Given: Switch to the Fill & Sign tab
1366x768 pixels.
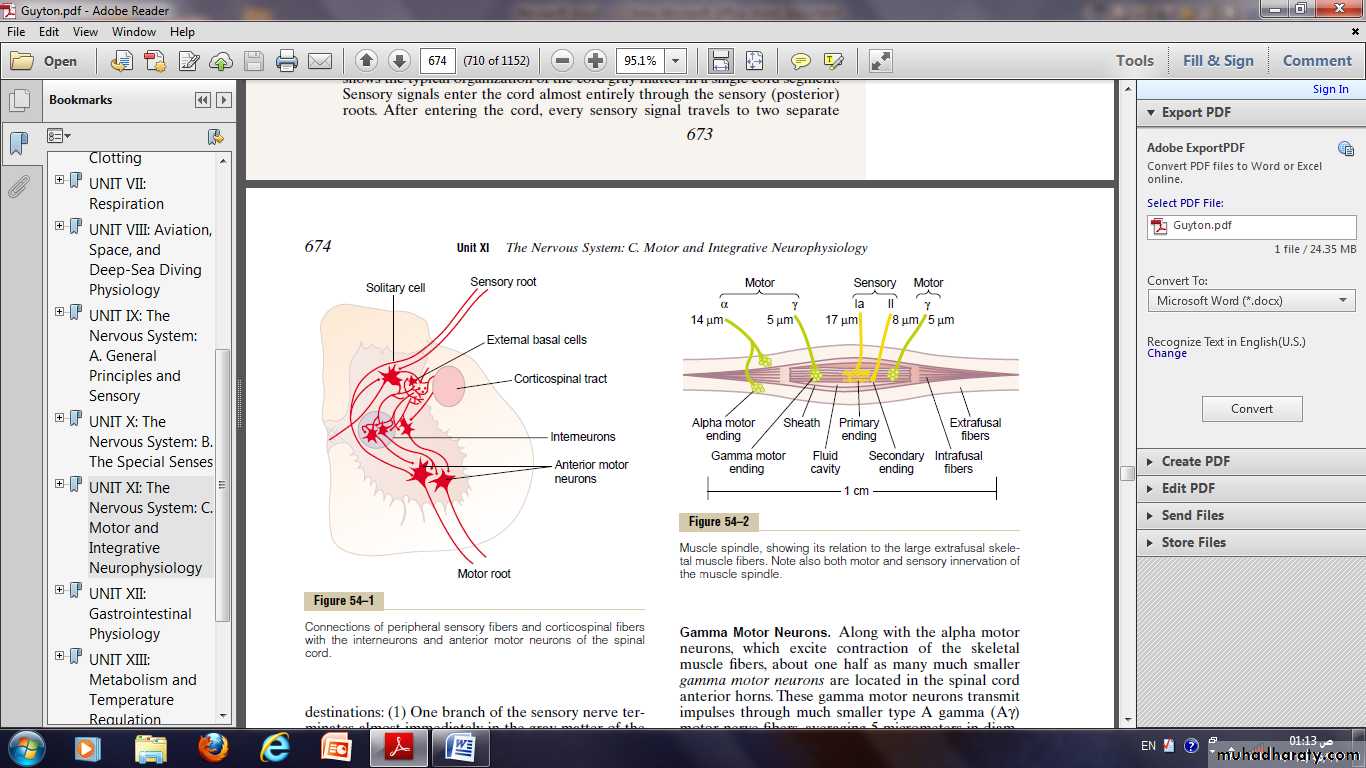Looking at the screenshot, I should click(x=1217, y=61).
